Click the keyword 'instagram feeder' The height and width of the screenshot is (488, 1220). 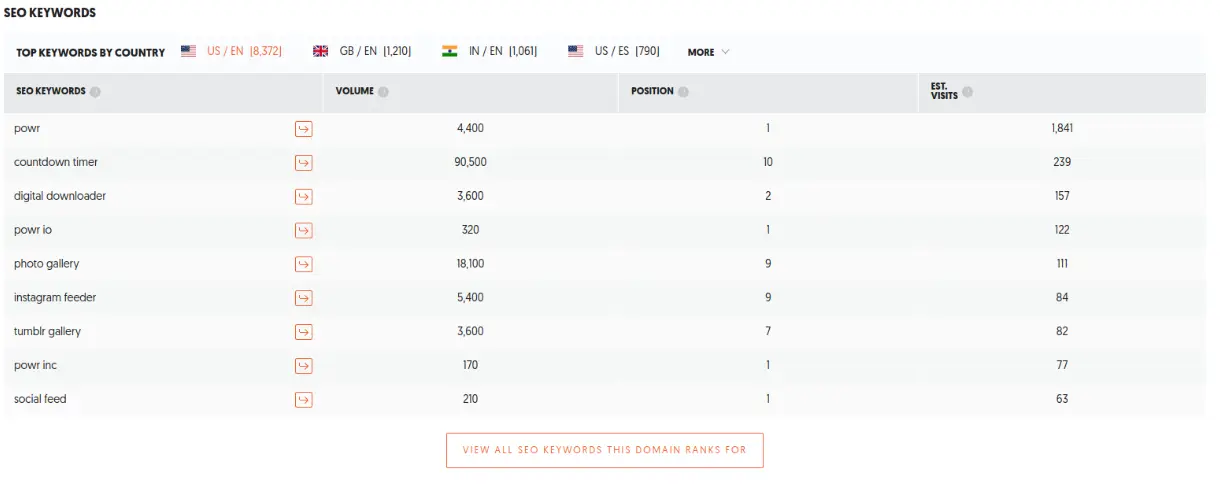point(55,298)
